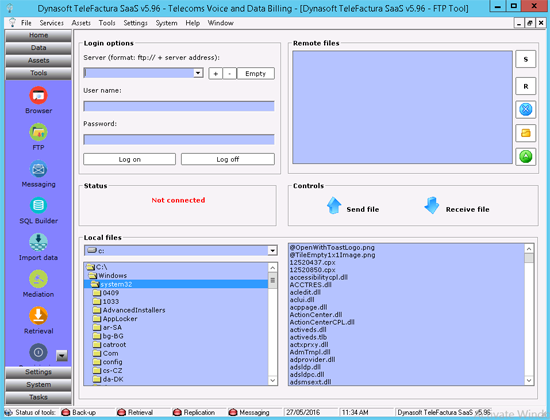Select file ActionCenterCPL.dll
The height and width of the screenshot is (420, 550).
pos(322,322)
